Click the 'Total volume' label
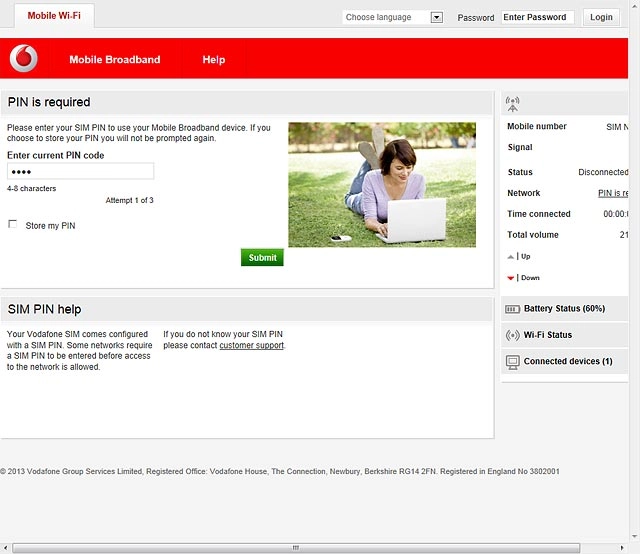This screenshot has width=640, height=554. click(x=533, y=235)
